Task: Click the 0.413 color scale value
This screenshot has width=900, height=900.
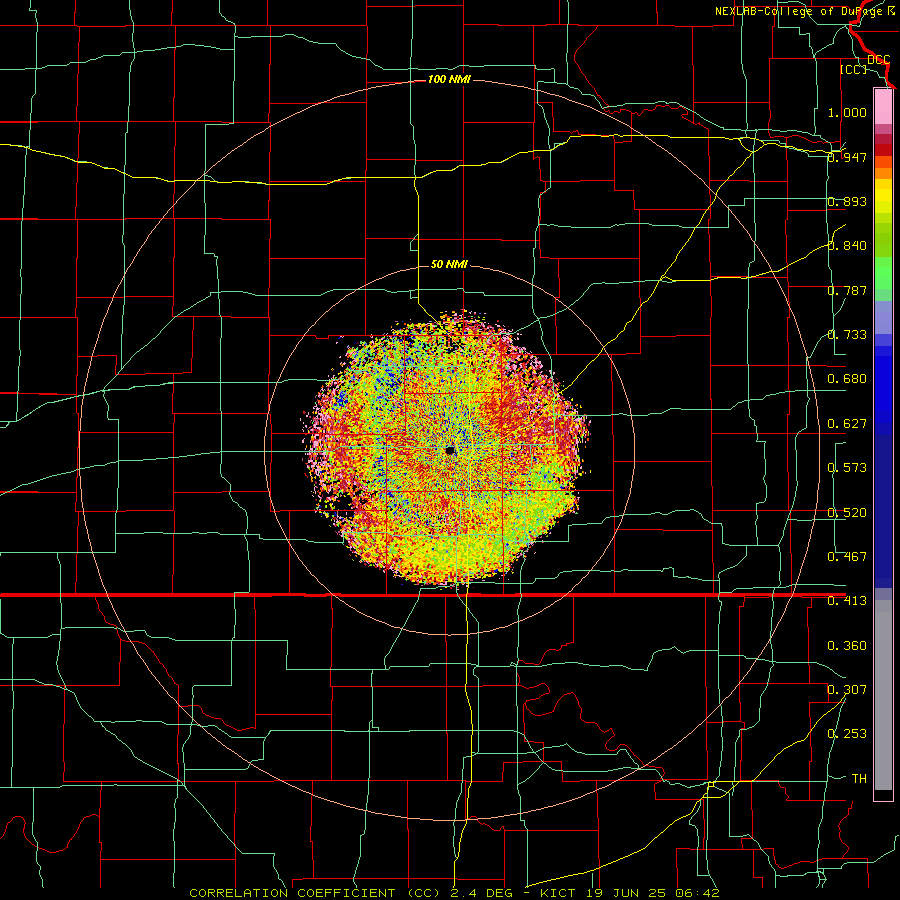Action: 847,601
